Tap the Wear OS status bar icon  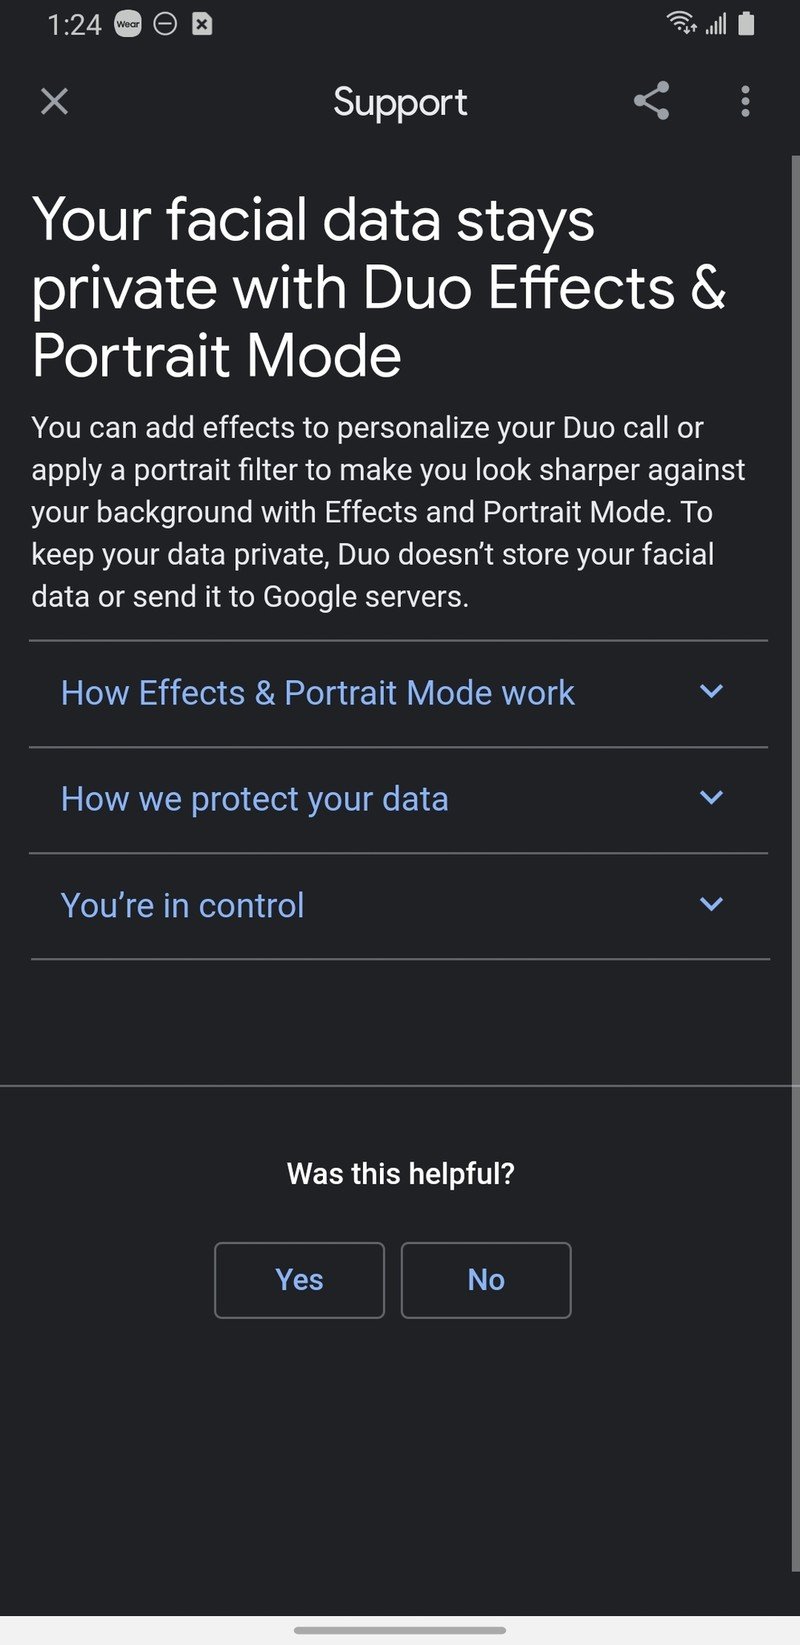coord(128,24)
